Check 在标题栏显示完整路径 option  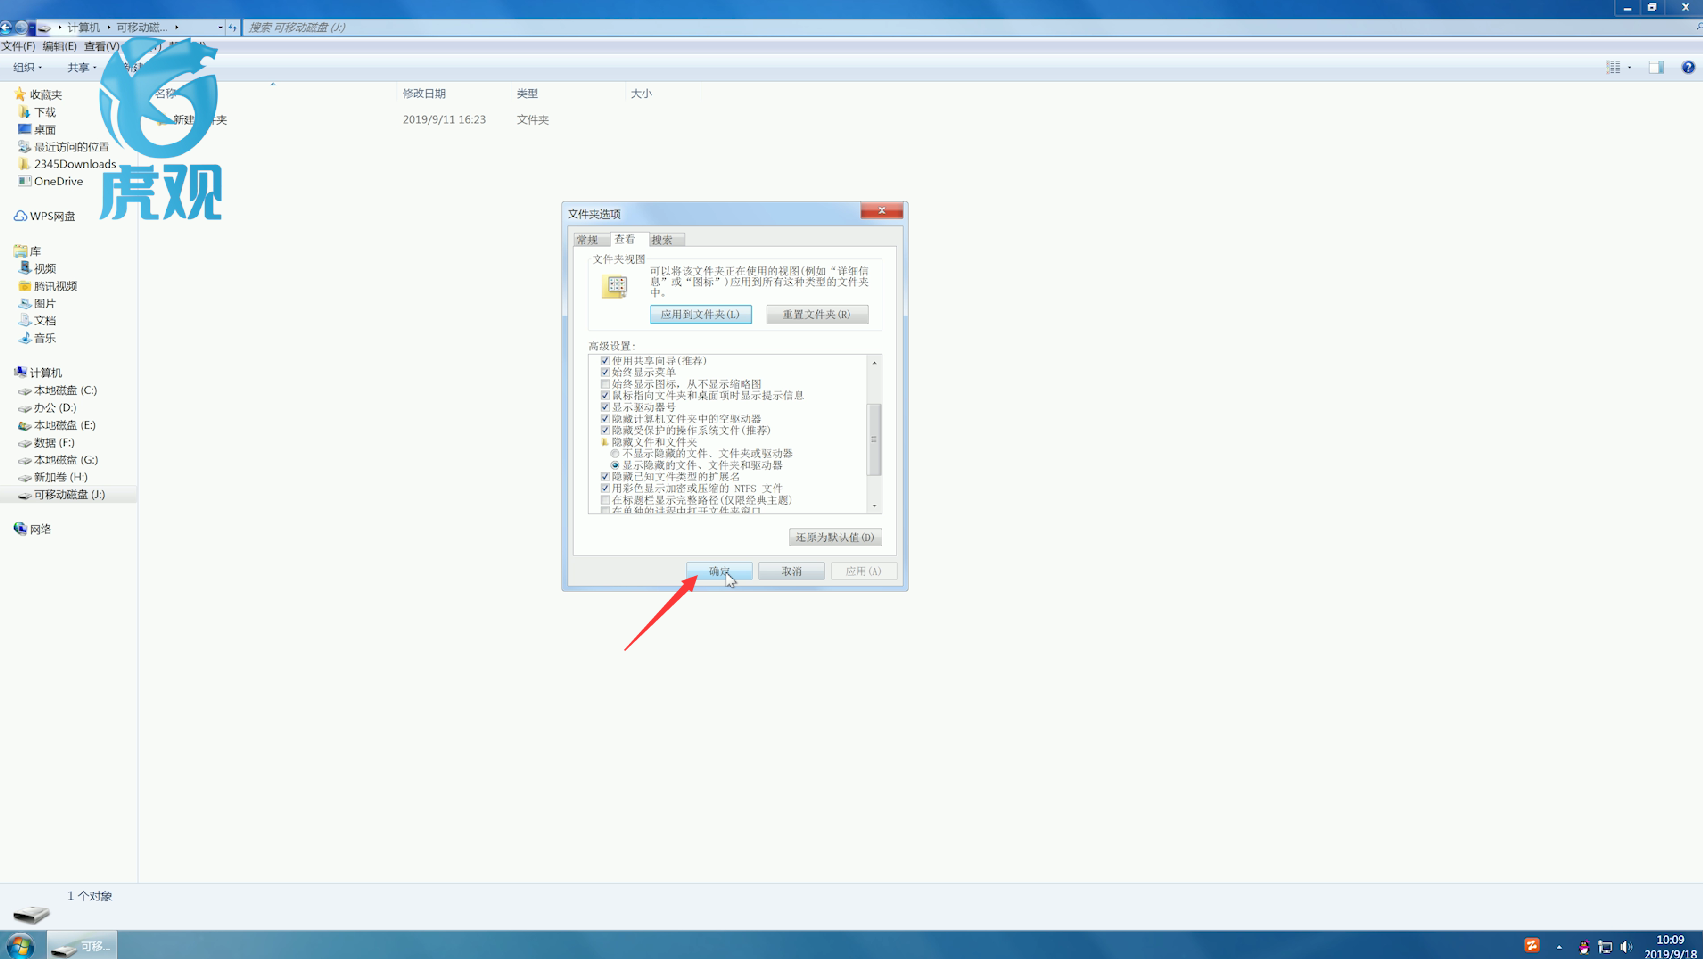pos(605,500)
